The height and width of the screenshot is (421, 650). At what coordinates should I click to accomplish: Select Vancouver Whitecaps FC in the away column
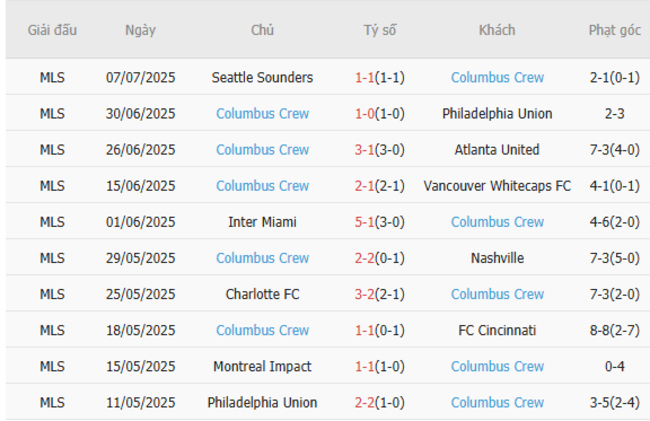coord(497,186)
